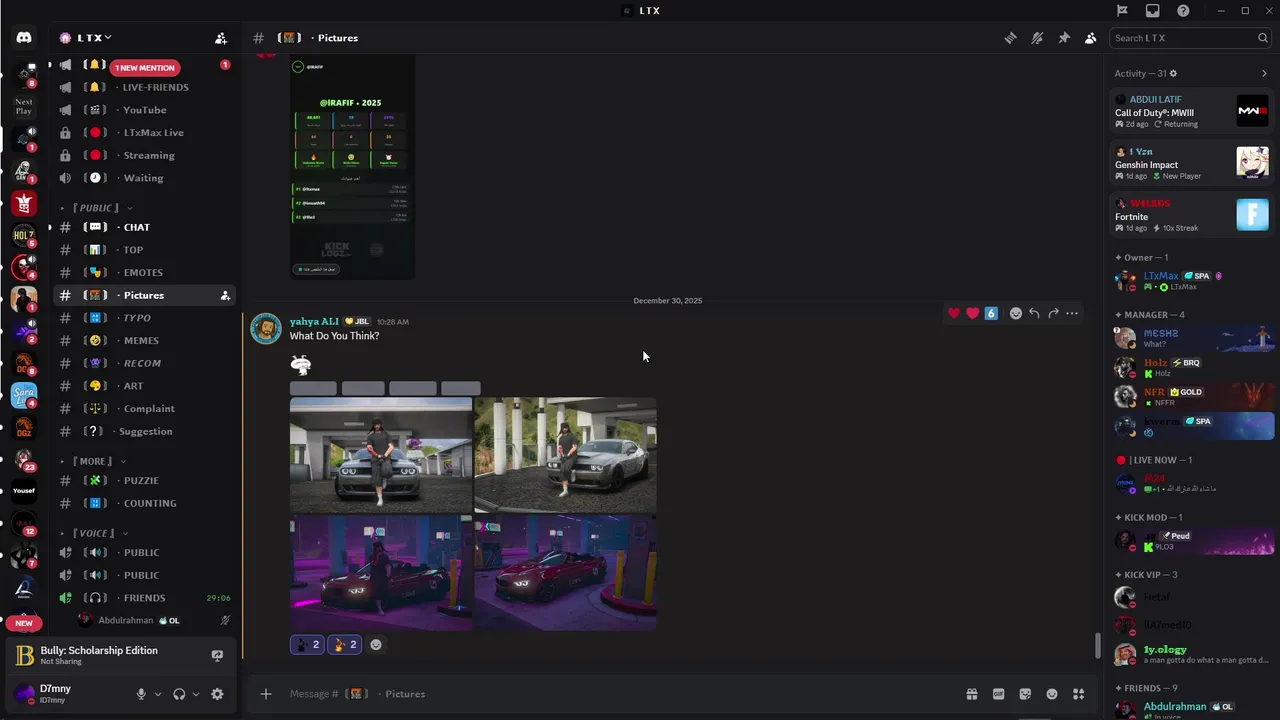Open the CHAT text channel
Viewport: 1280px width, 720px height.
click(145, 227)
